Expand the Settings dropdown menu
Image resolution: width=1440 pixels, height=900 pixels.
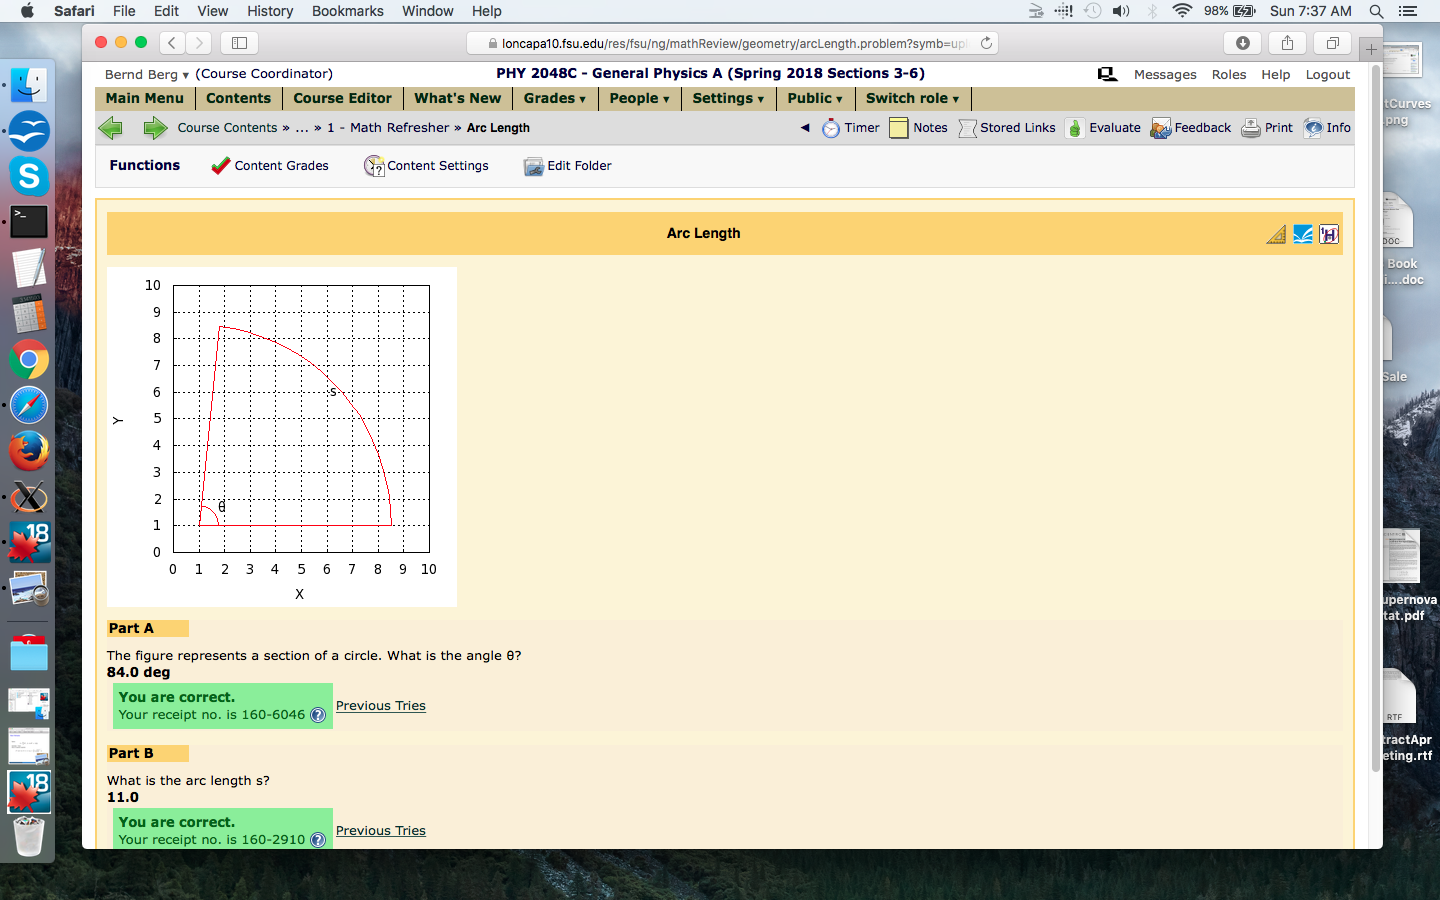728,98
